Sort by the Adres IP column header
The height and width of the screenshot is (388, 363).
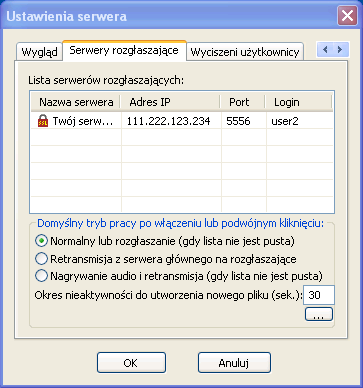[x=170, y=102]
